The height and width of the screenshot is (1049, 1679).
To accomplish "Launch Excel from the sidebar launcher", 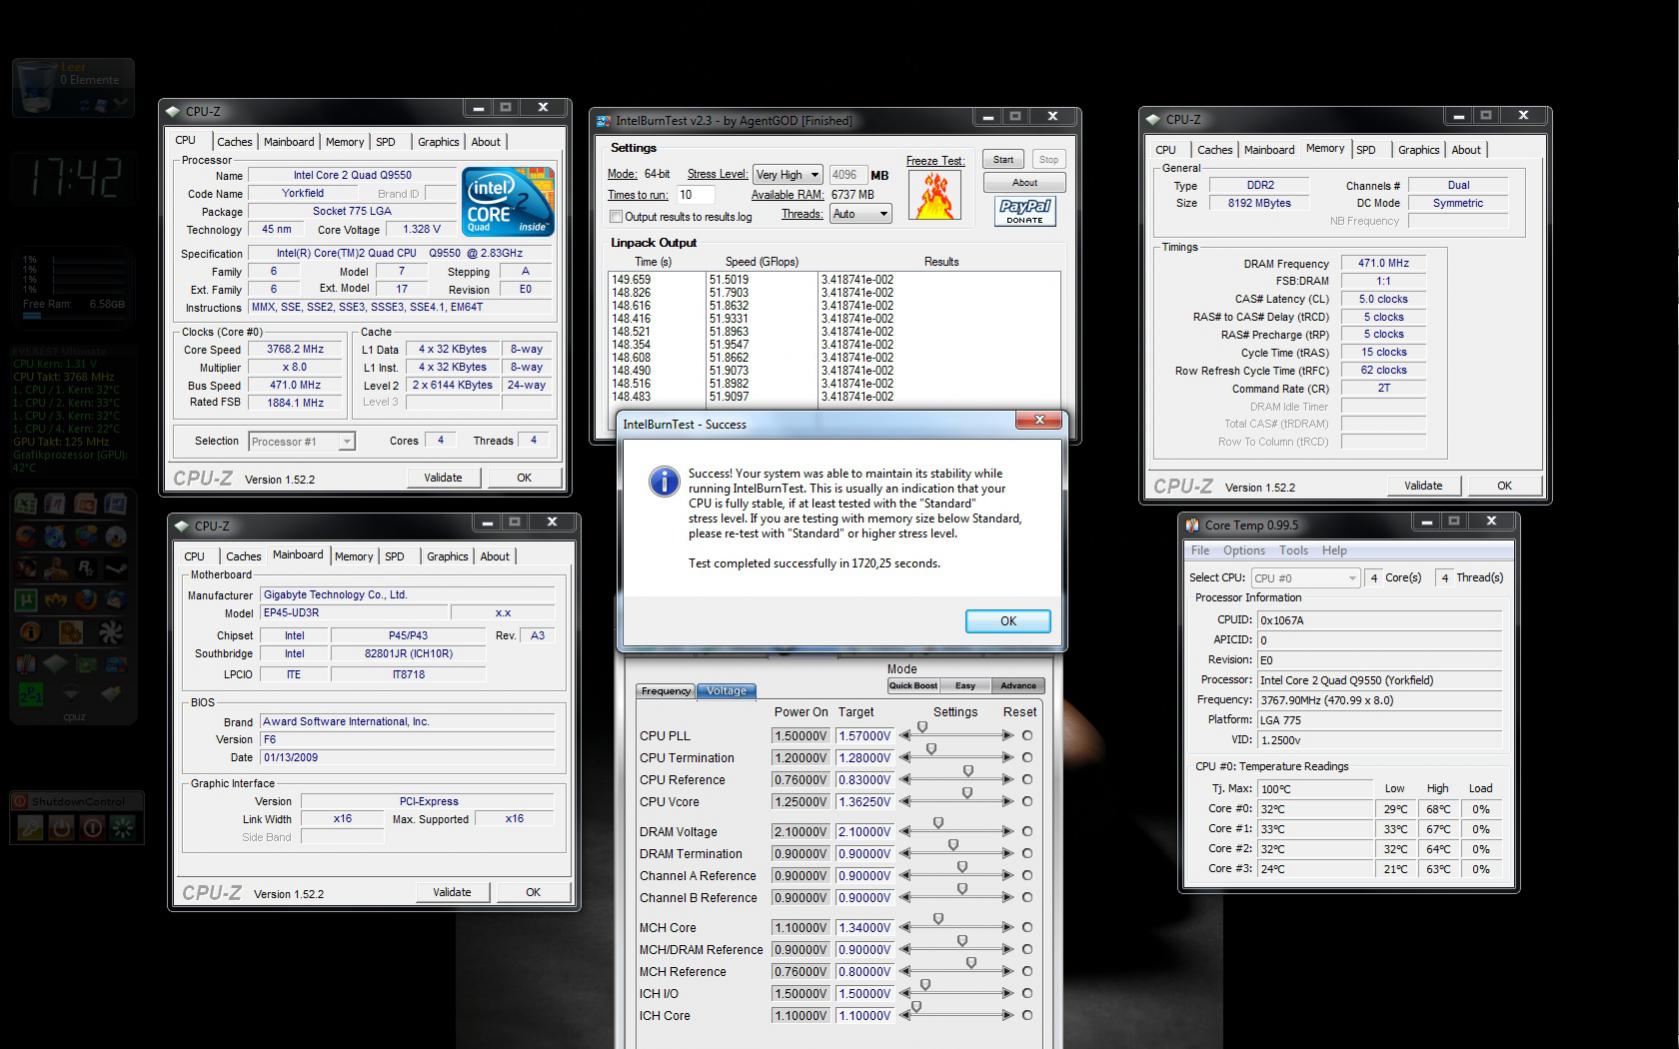I will coord(27,505).
